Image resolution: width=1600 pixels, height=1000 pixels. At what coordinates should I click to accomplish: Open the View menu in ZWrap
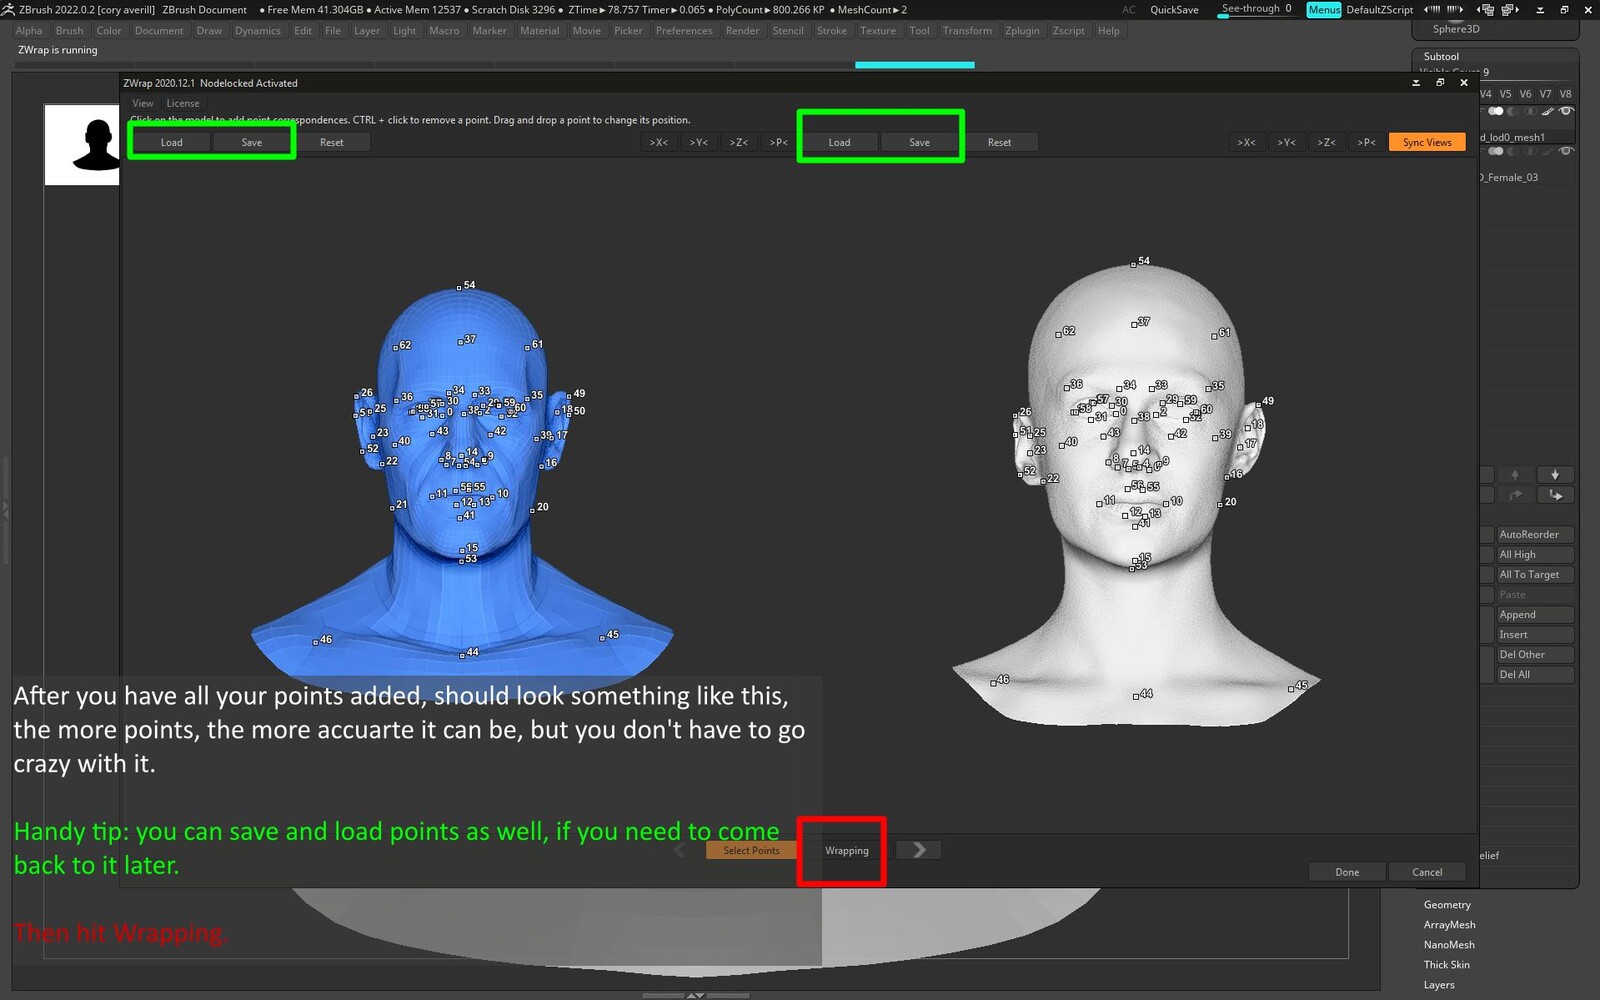pyautogui.click(x=143, y=103)
